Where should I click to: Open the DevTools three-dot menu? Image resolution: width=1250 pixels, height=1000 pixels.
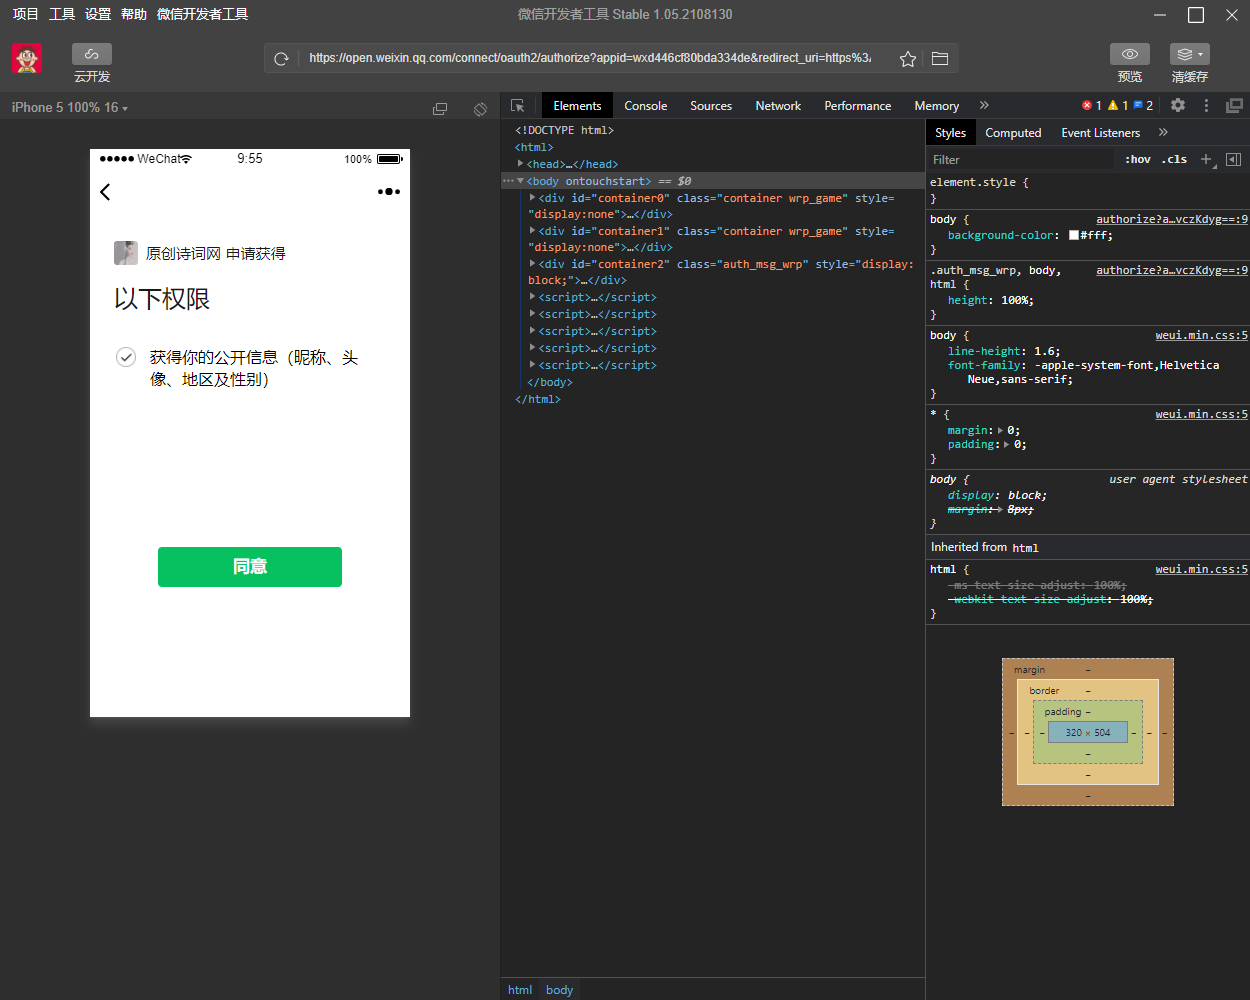(1206, 105)
